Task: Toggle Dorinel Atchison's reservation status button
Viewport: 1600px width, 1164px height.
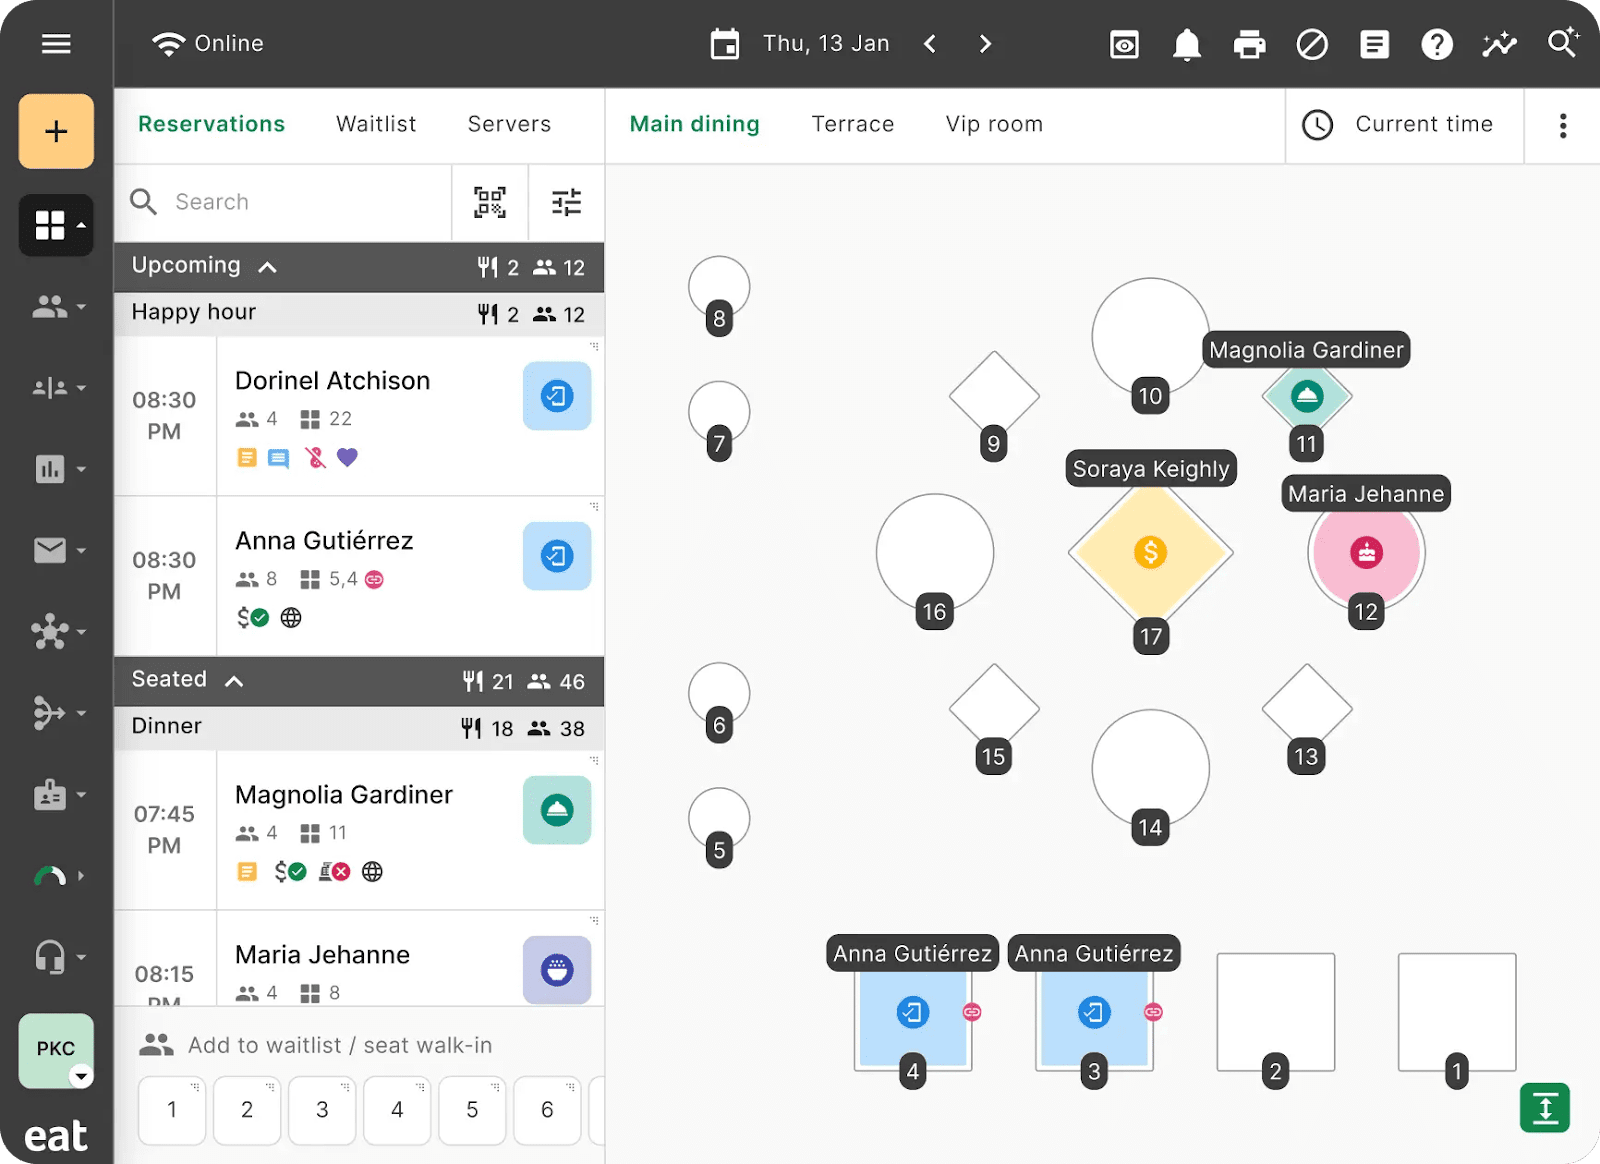Action: click(557, 397)
